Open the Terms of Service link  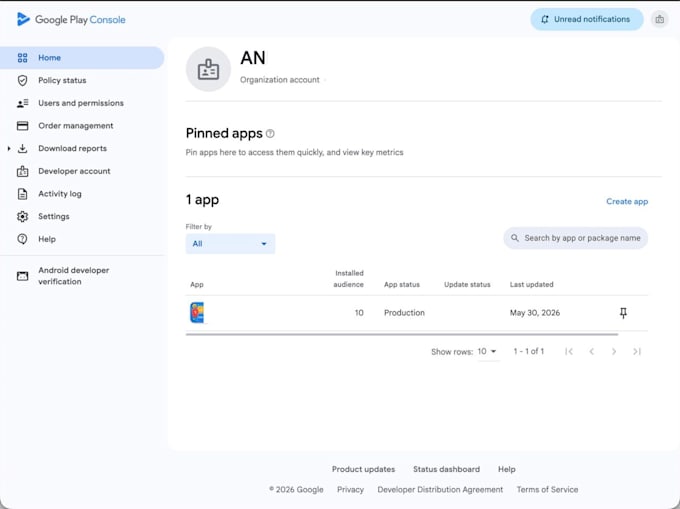click(x=547, y=489)
